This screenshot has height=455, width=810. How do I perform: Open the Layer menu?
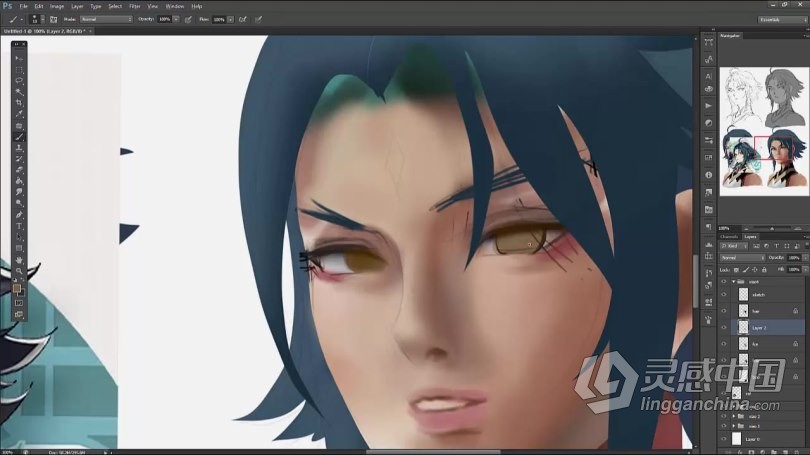(77, 6)
